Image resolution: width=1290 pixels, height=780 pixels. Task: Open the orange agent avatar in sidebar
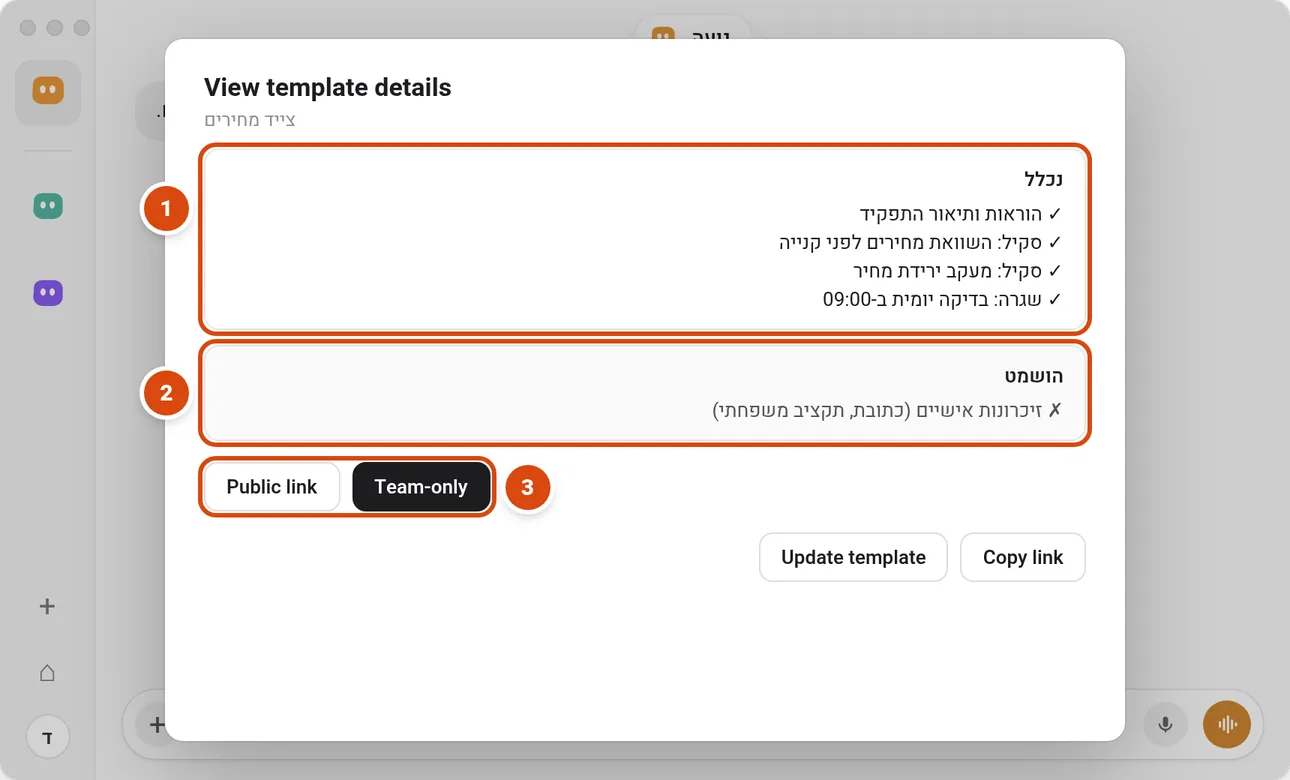[x=48, y=92]
